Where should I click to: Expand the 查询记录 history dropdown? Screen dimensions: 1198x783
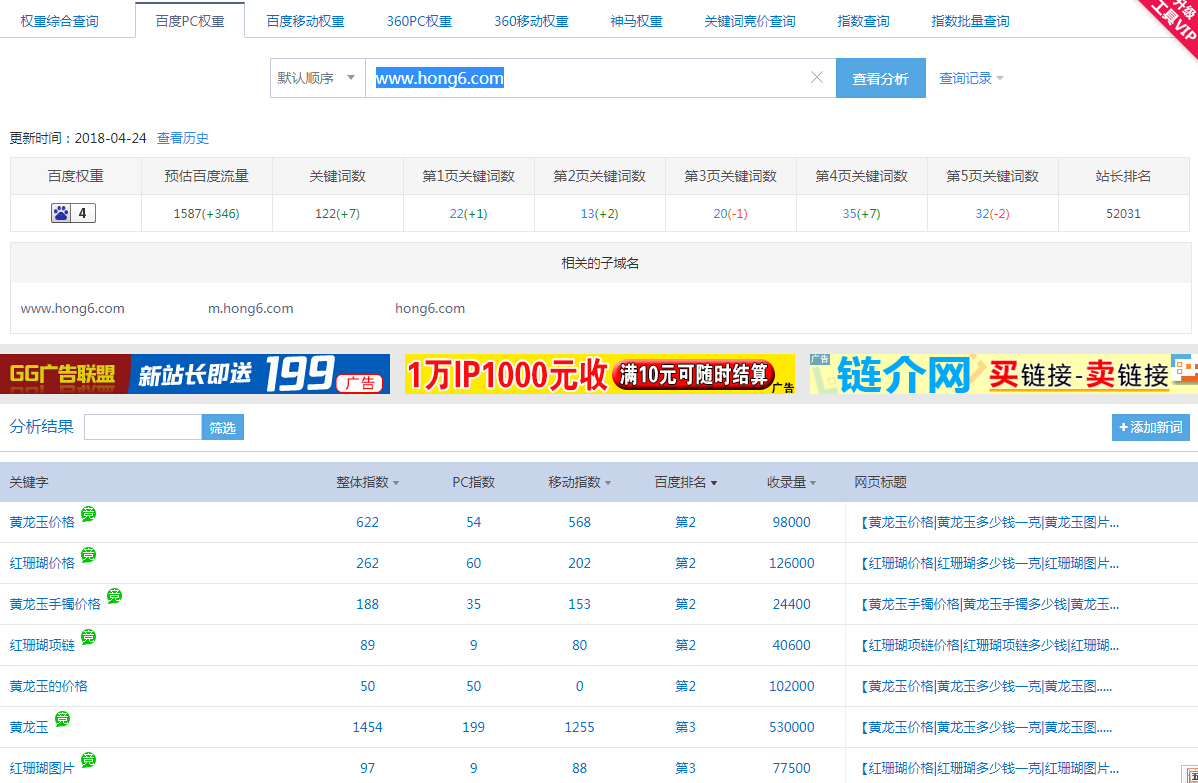pos(970,78)
